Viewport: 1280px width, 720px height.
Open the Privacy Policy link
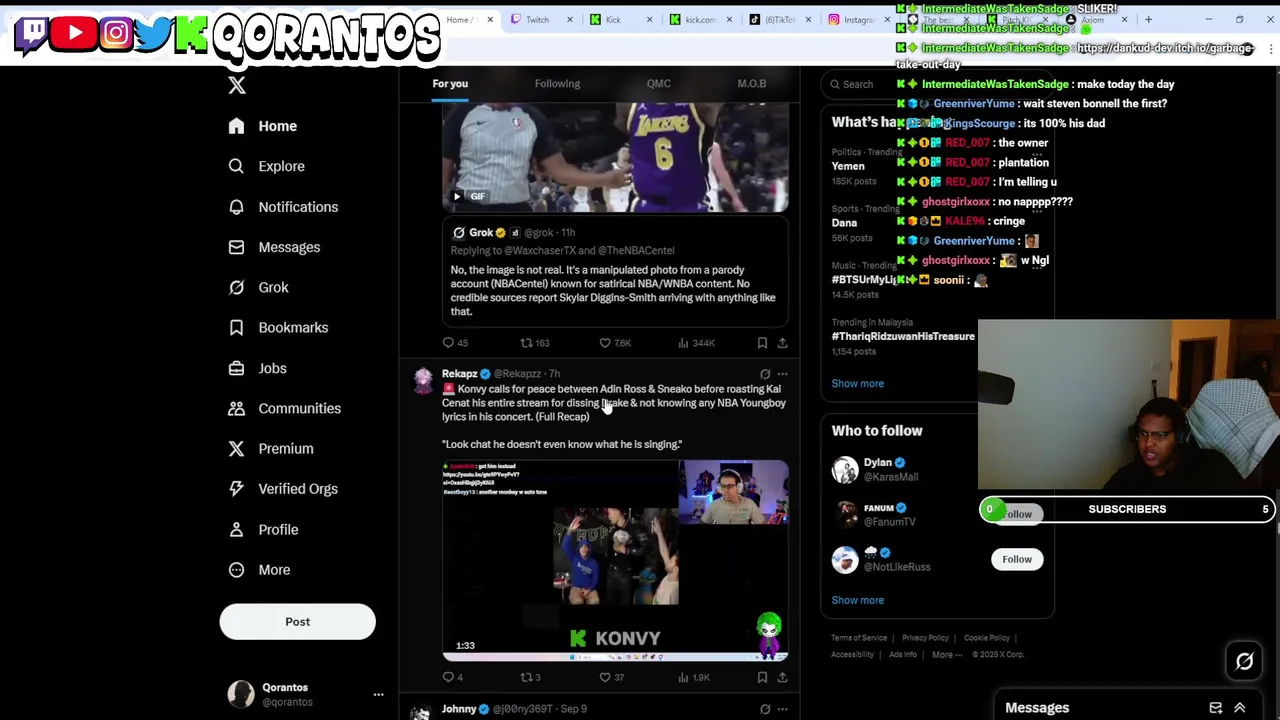(x=925, y=638)
